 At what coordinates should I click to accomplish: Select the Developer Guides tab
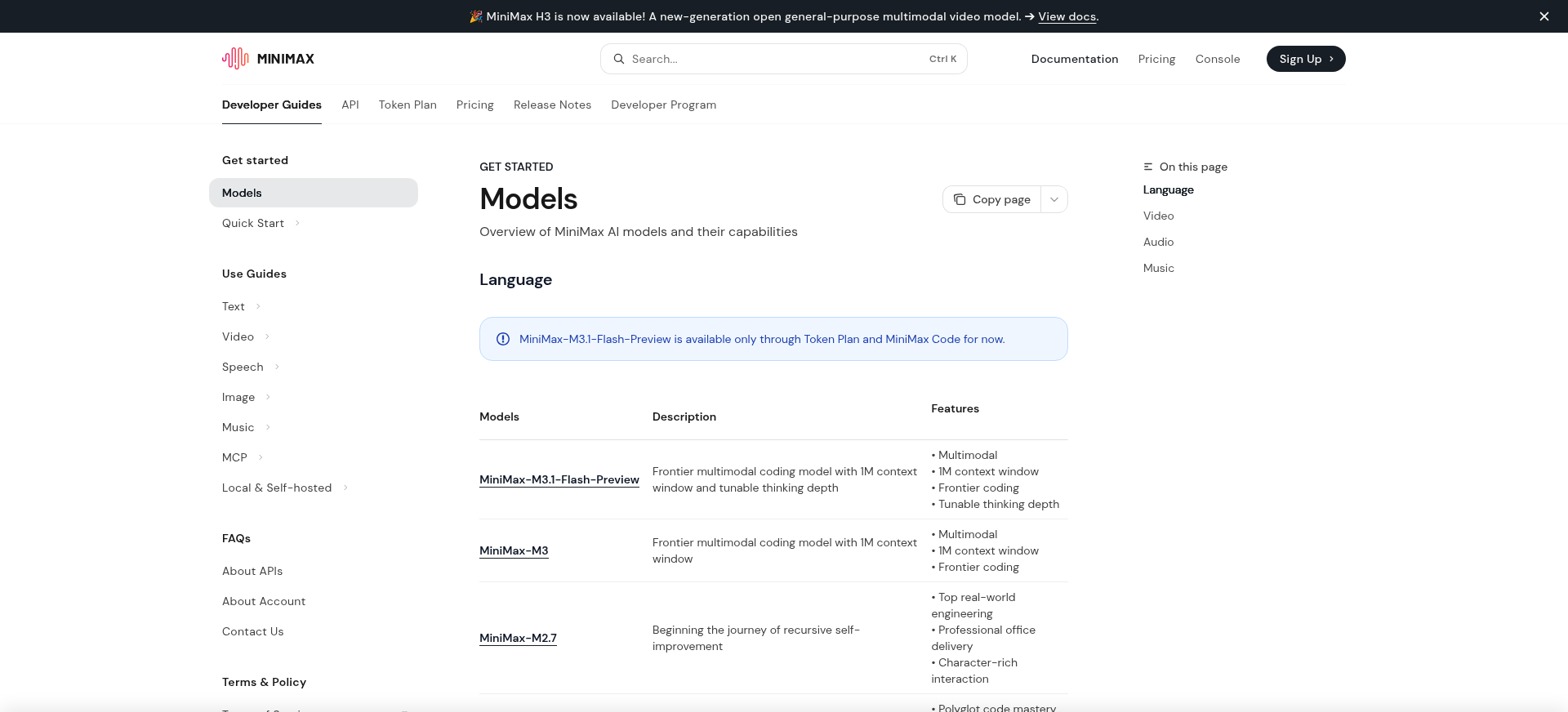272,105
